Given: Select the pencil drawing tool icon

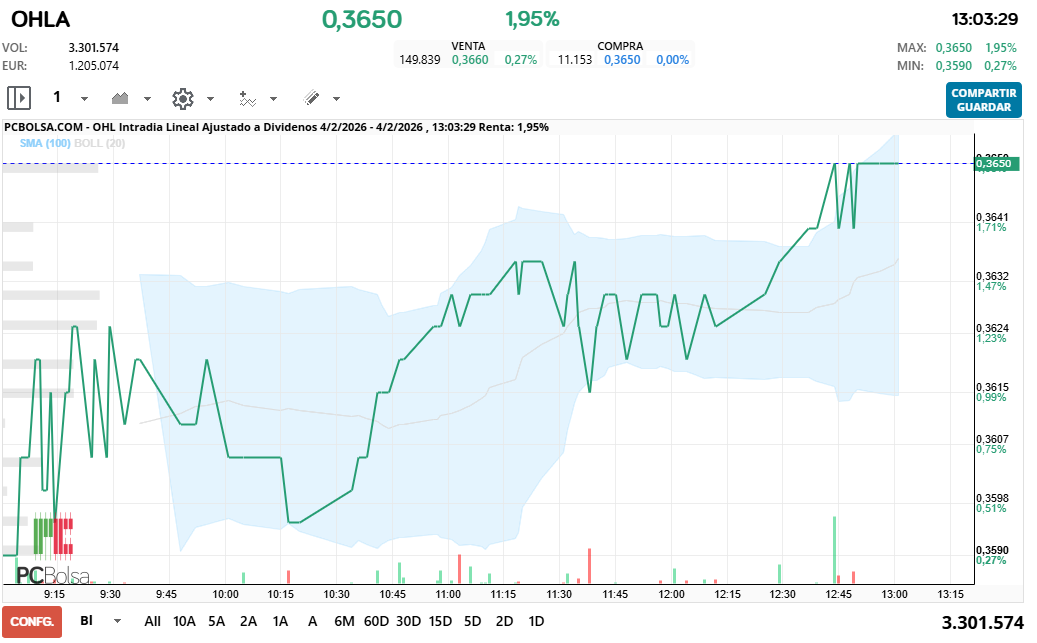Looking at the screenshot, I should (x=311, y=98).
